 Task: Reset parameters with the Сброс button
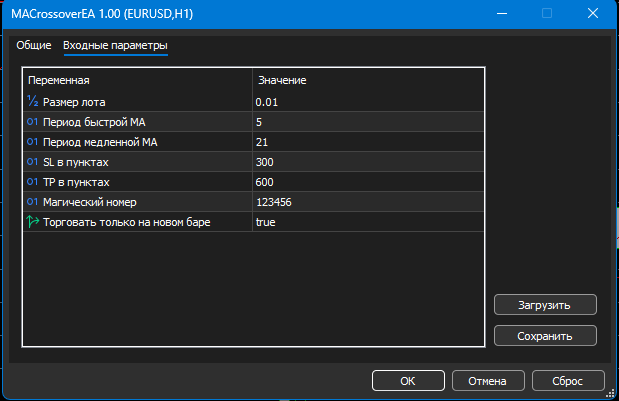[x=568, y=381]
